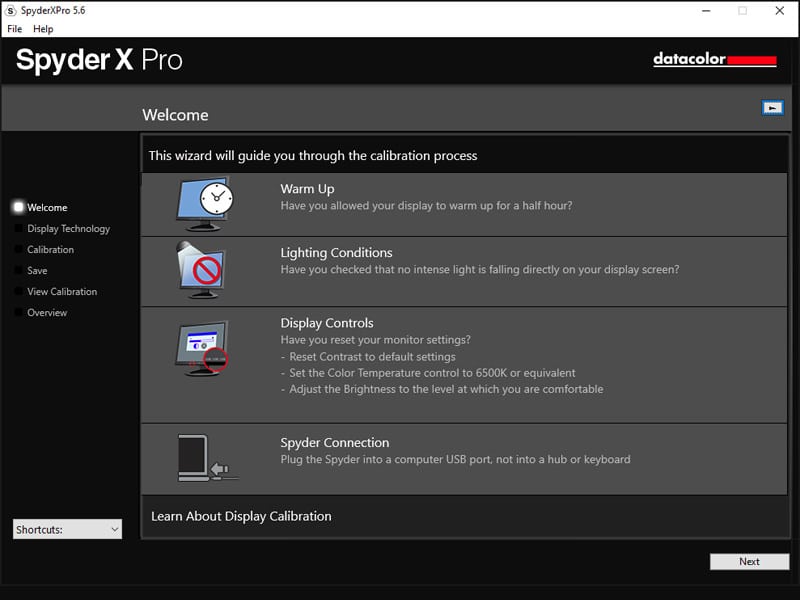Open the File menu
Screen dimensions: 800x600
pos(15,29)
